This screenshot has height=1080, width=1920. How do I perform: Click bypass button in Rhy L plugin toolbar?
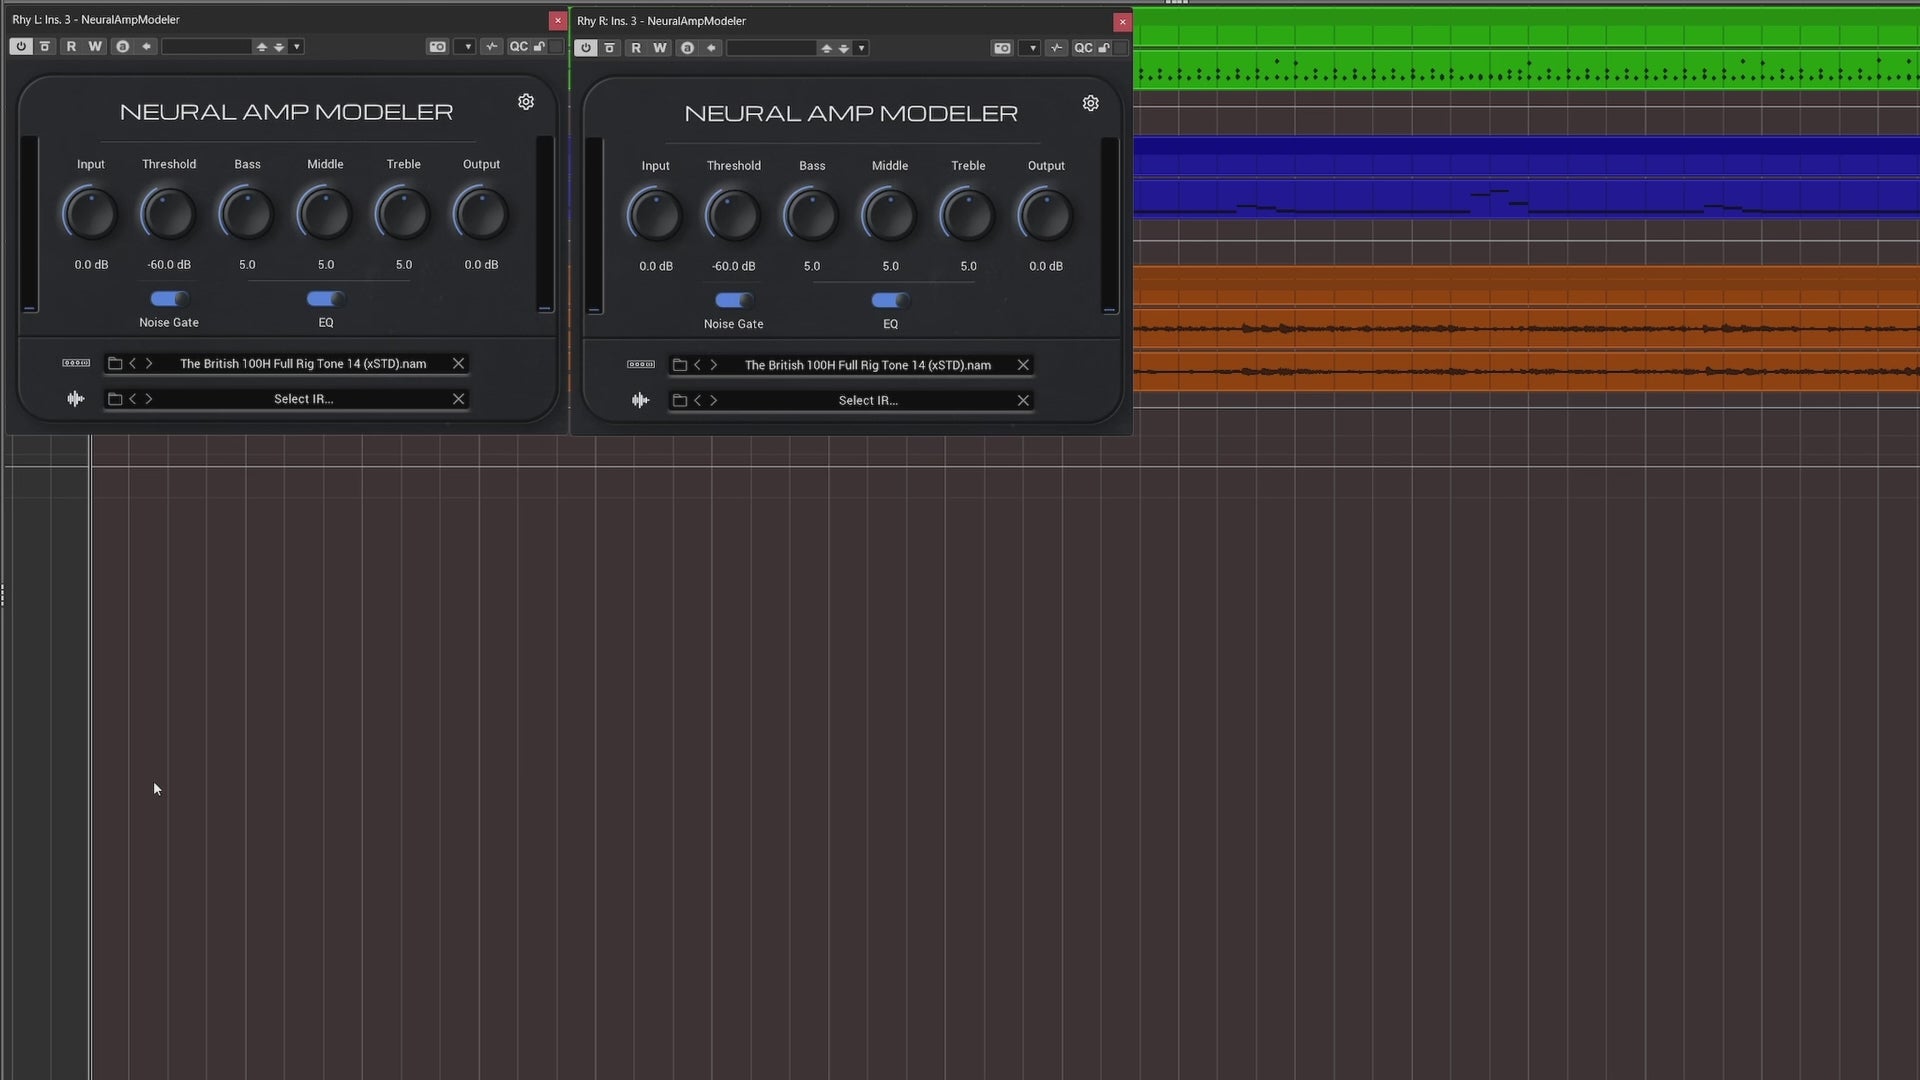click(x=45, y=47)
